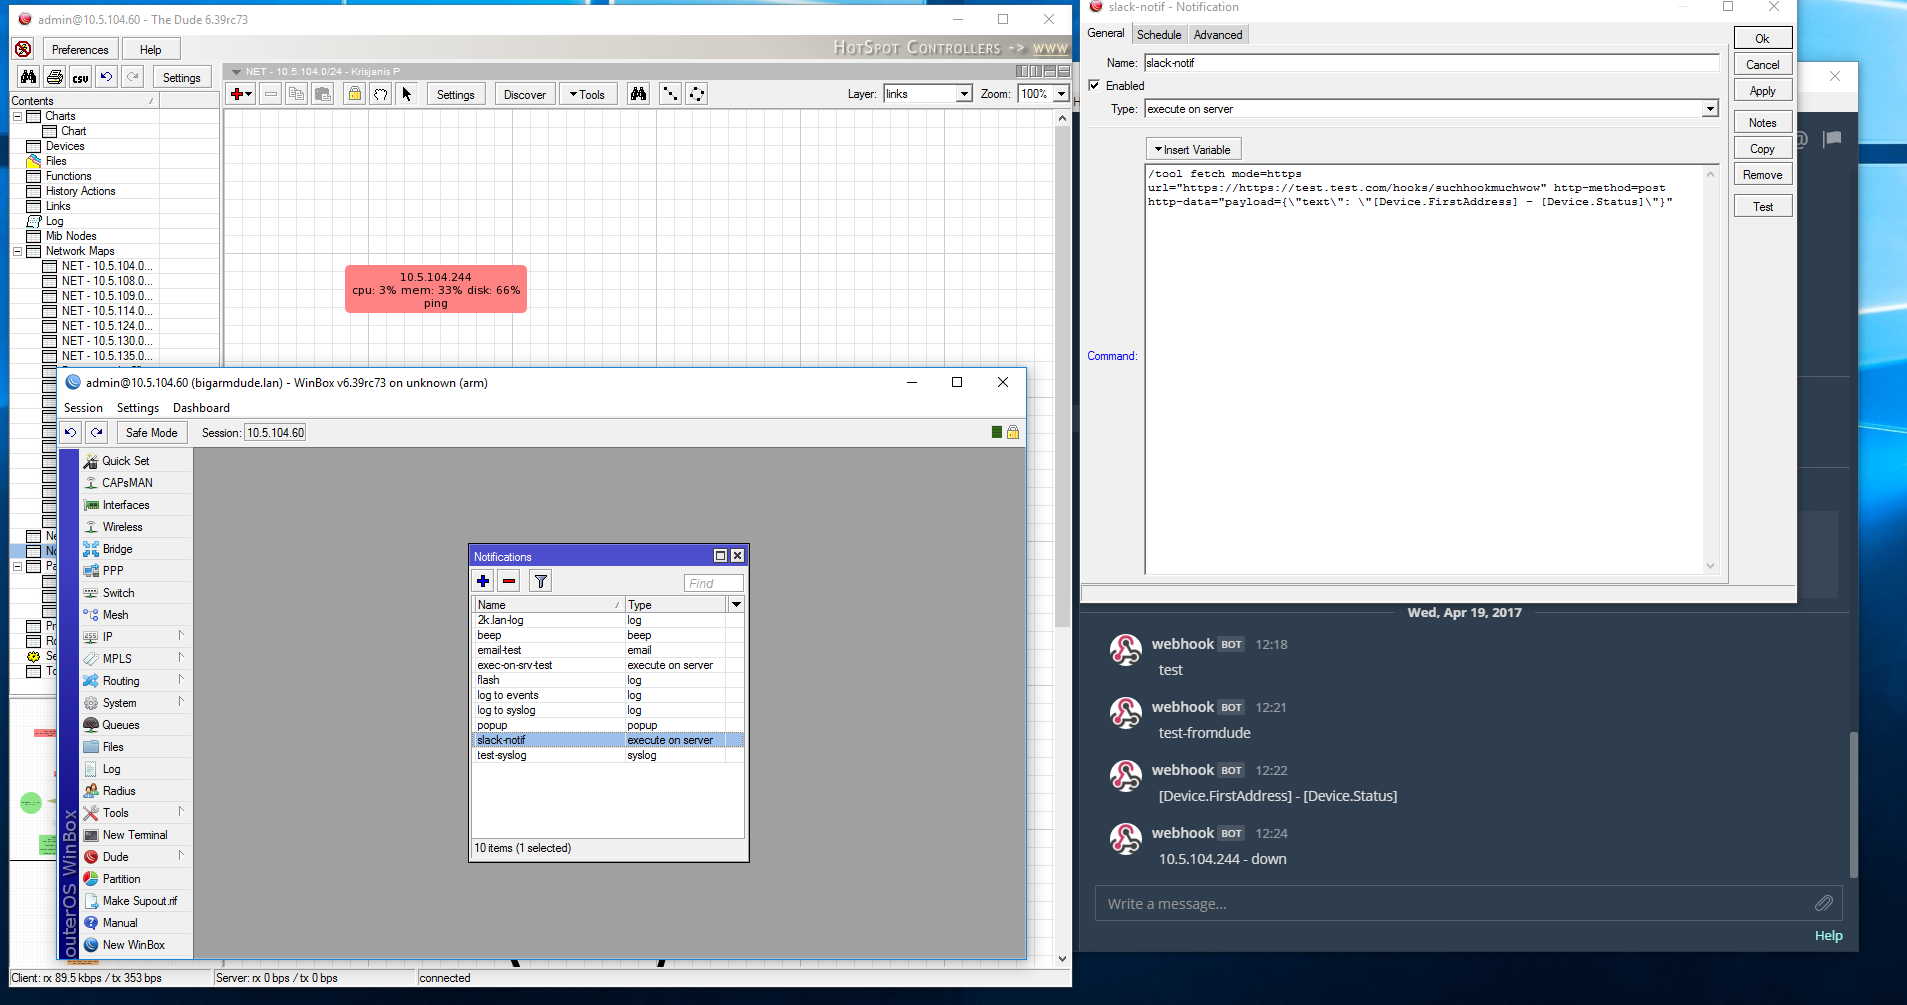The image size is (1907, 1005).
Task: Click the Help link below the chat box
Action: tap(1828, 935)
